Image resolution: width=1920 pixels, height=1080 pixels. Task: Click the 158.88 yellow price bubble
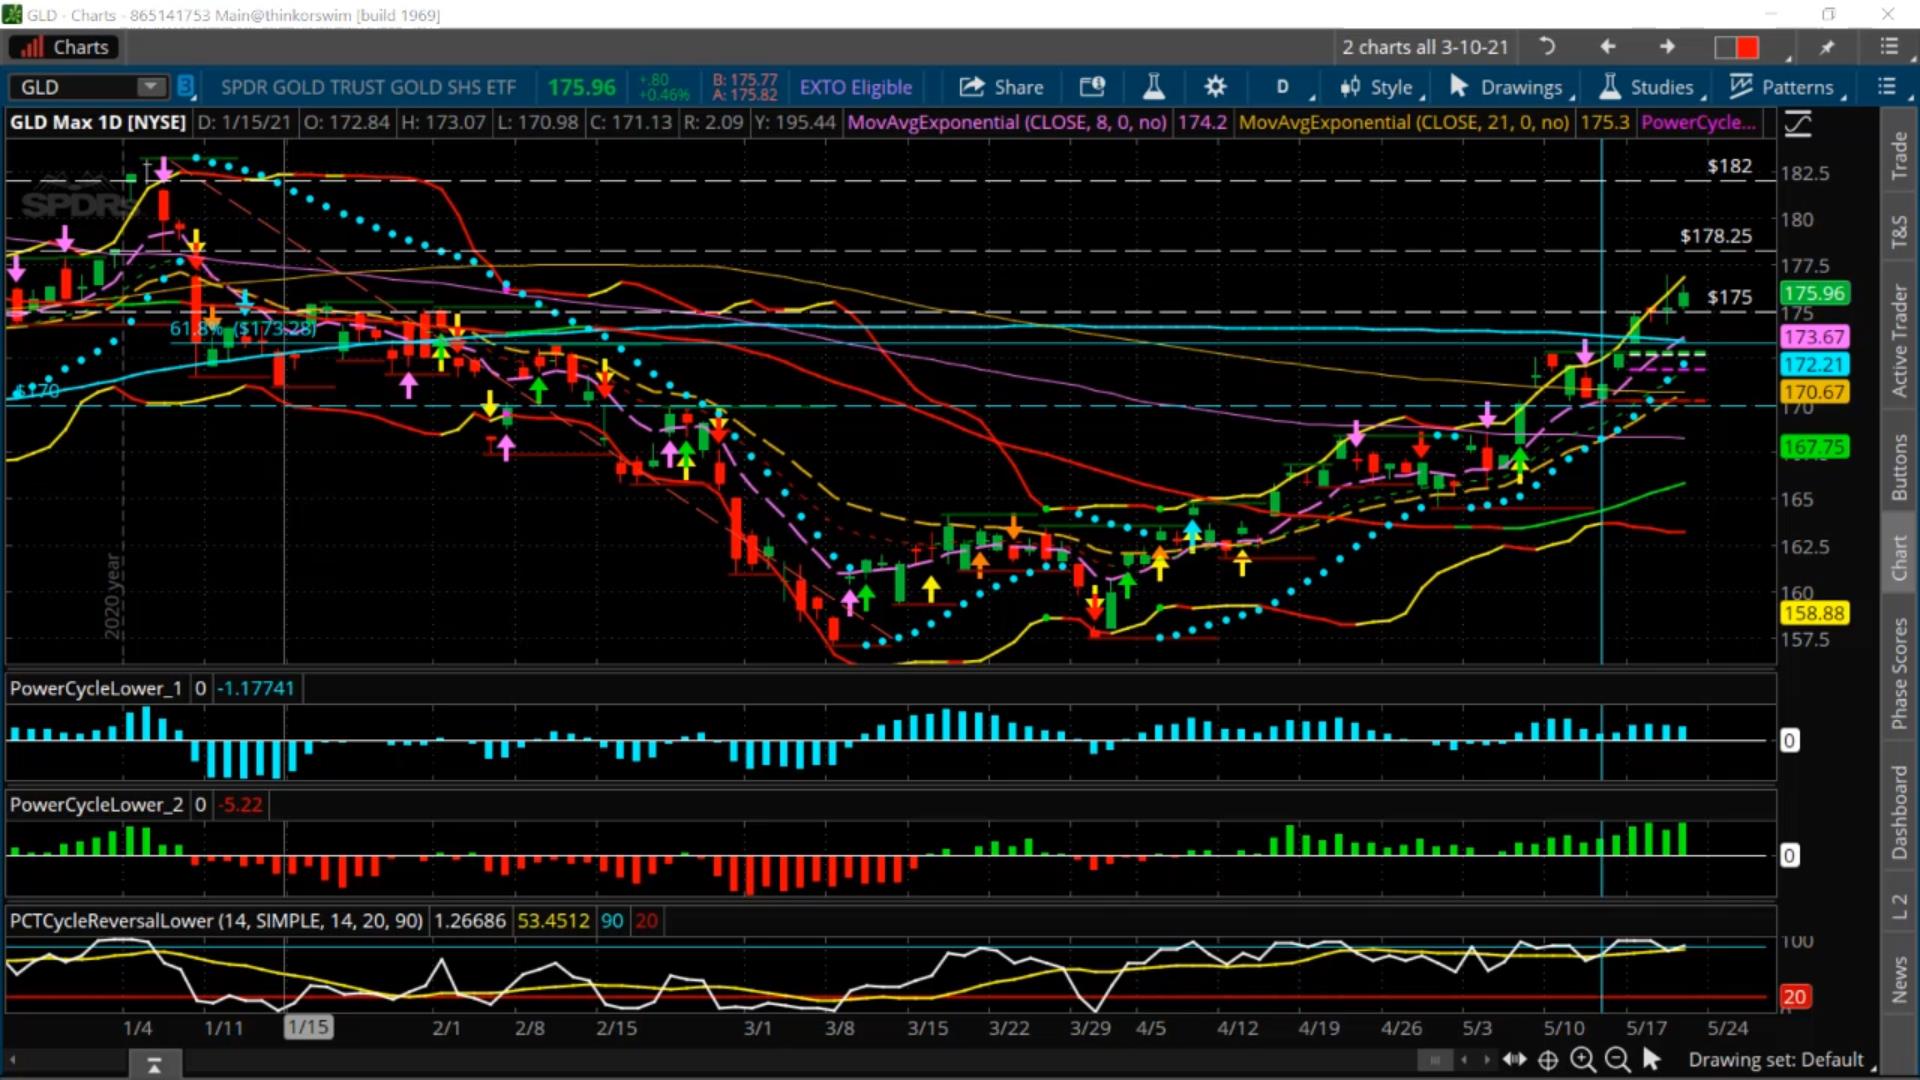(1814, 613)
